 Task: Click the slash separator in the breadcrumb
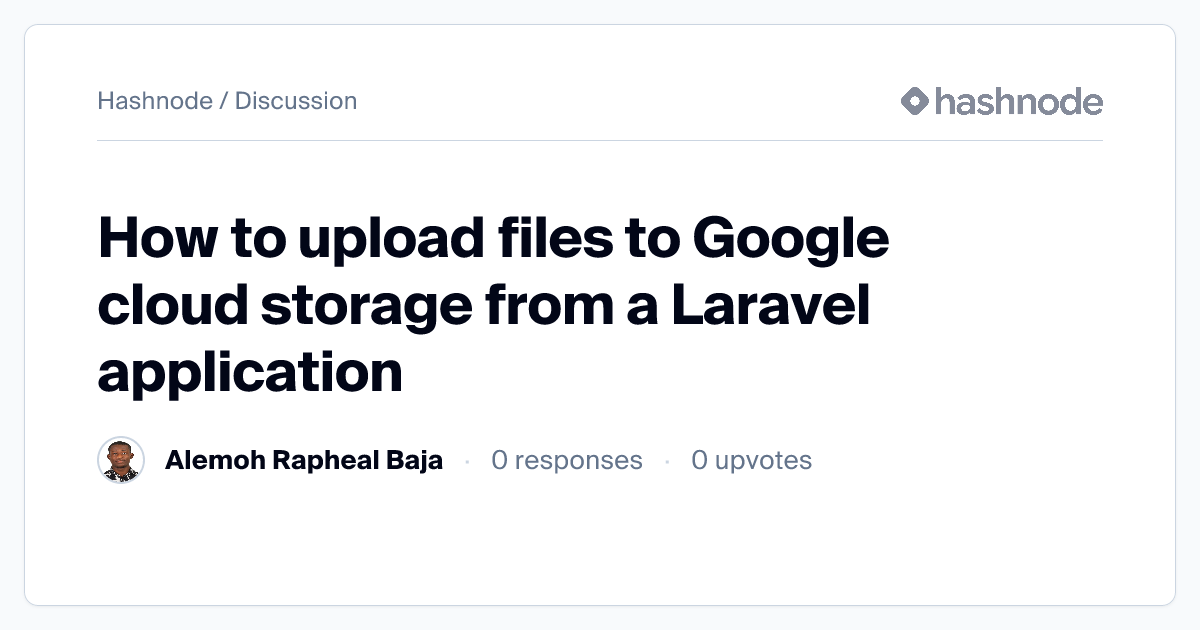pos(223,101)
